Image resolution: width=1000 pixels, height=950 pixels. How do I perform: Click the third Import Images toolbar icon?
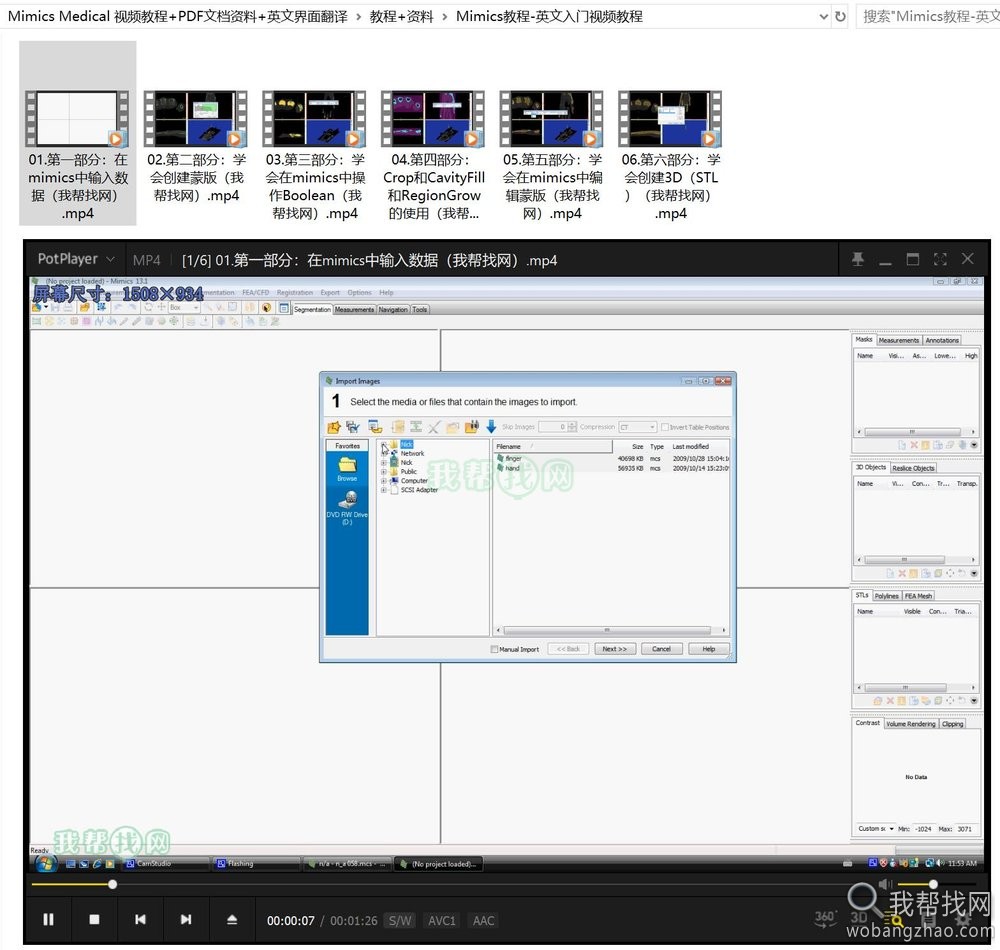pos(375,427)
